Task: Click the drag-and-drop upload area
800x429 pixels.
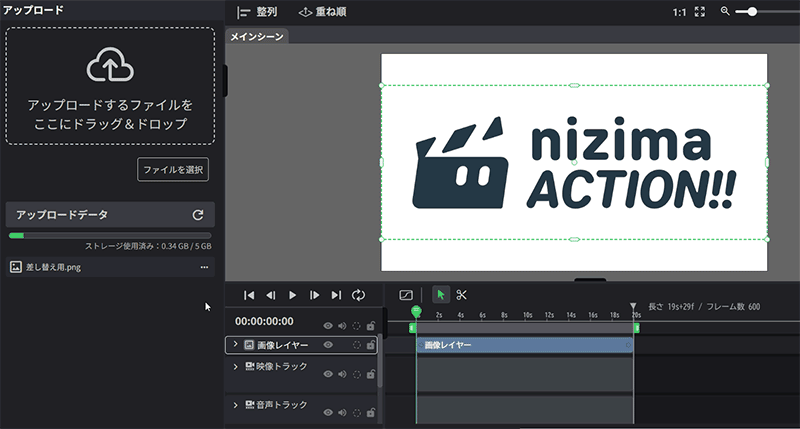Action: pyautogui.click(x=110, y=86)
